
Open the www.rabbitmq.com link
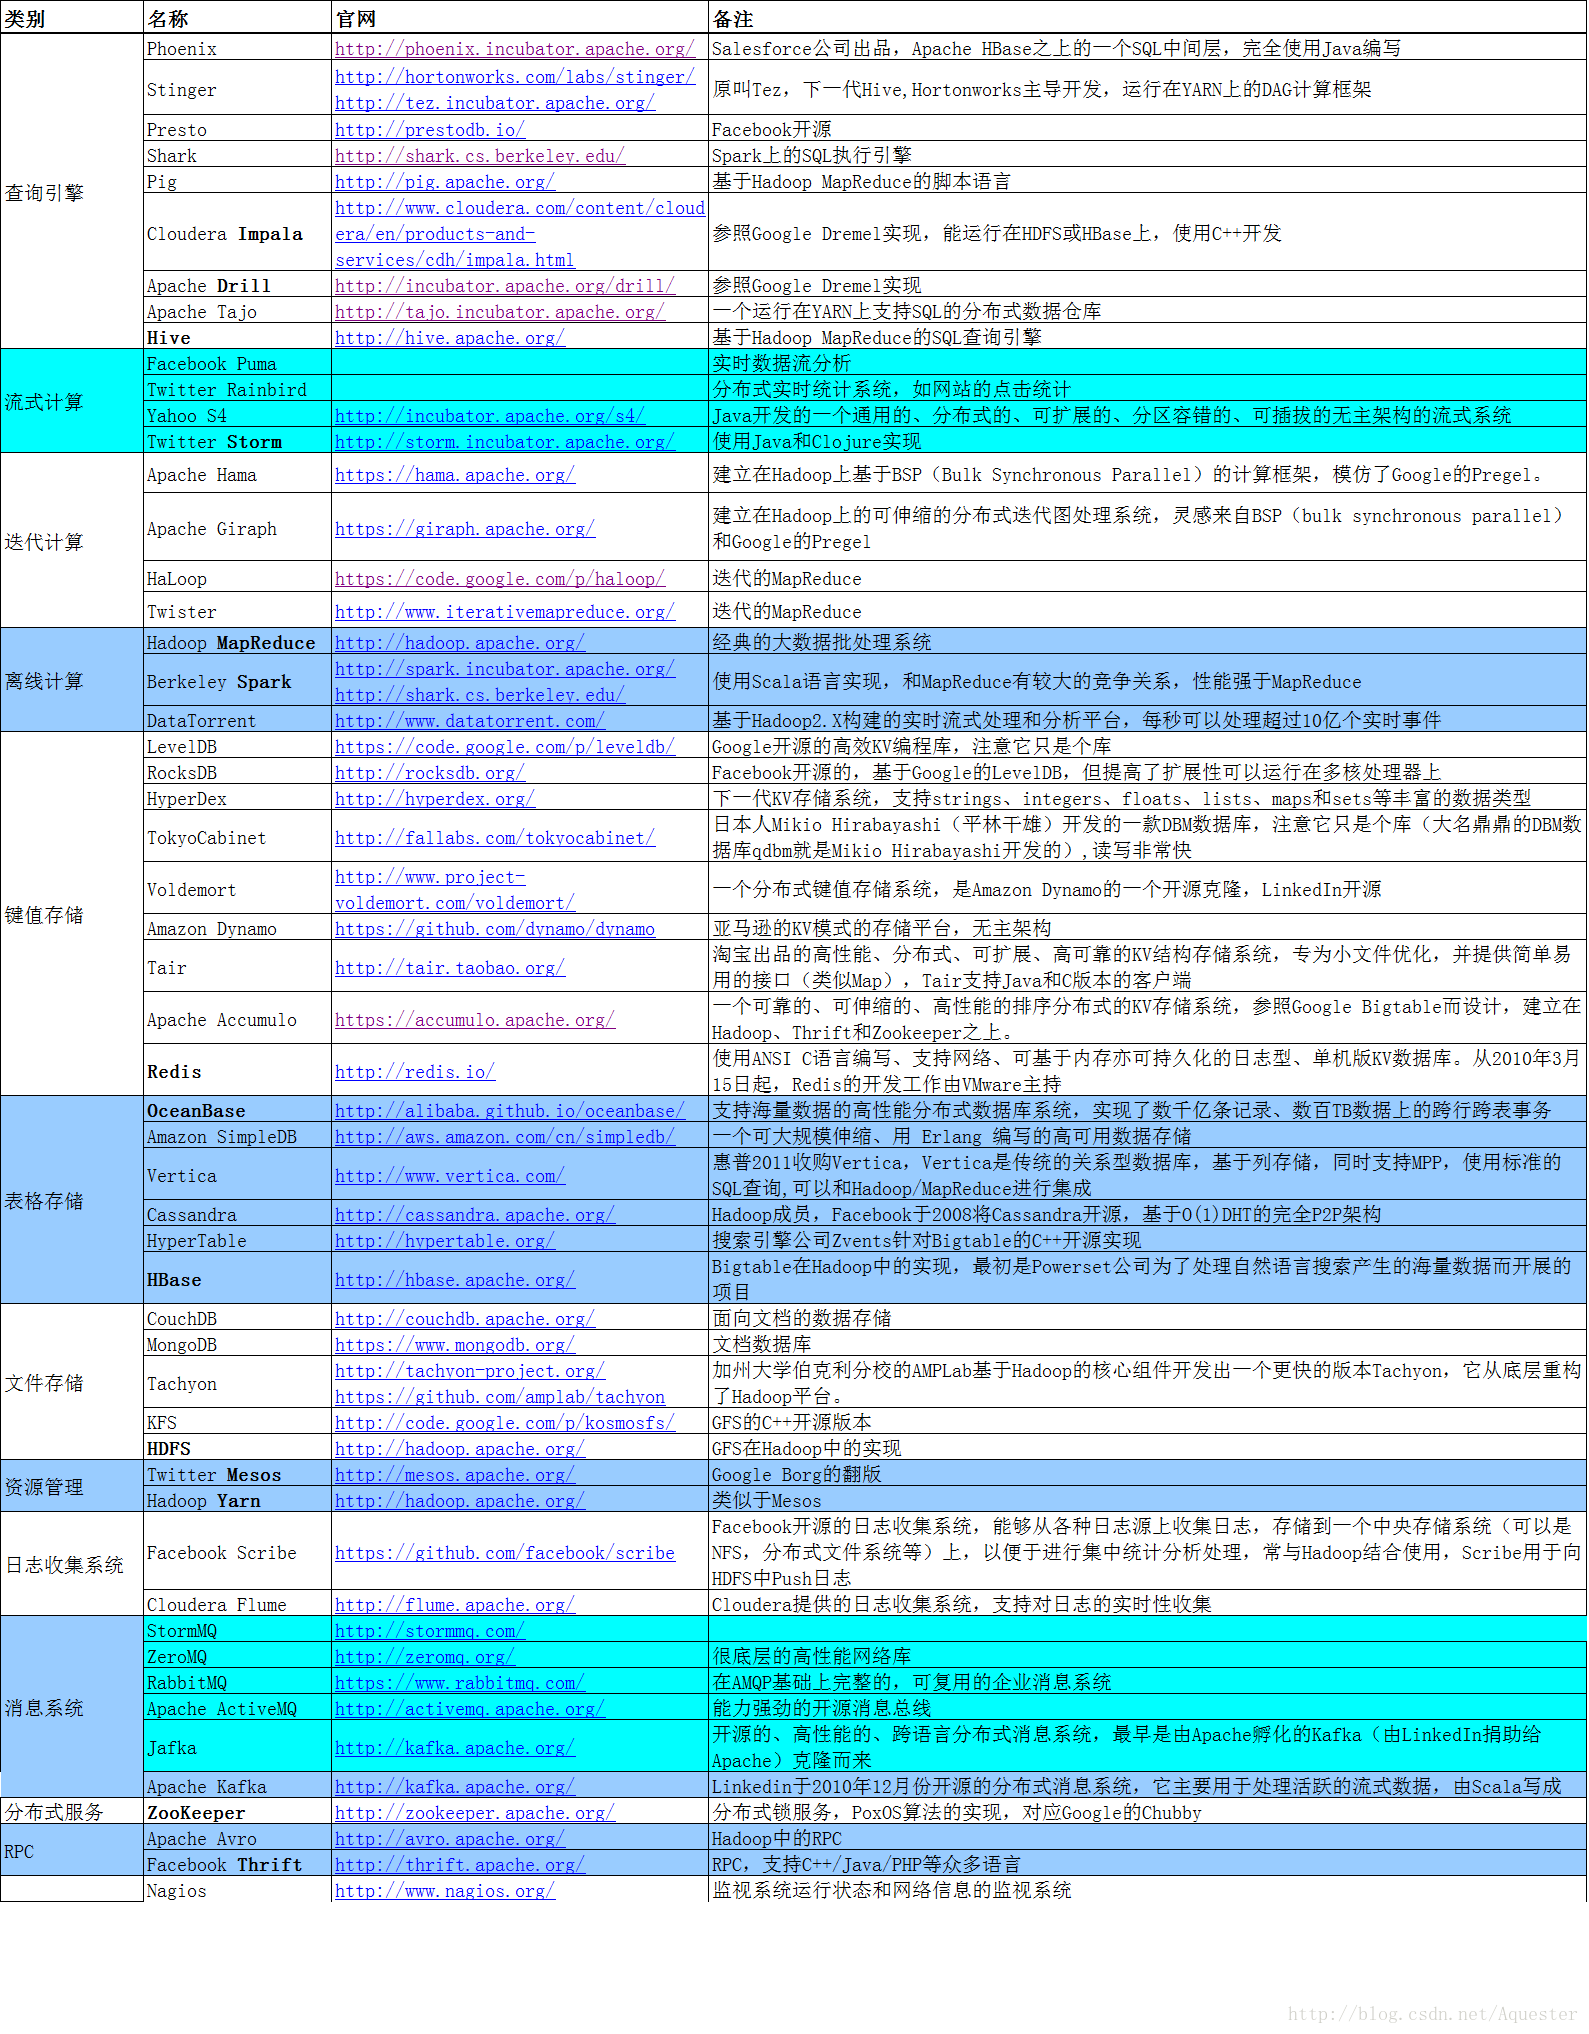[x=459, y=1683]
